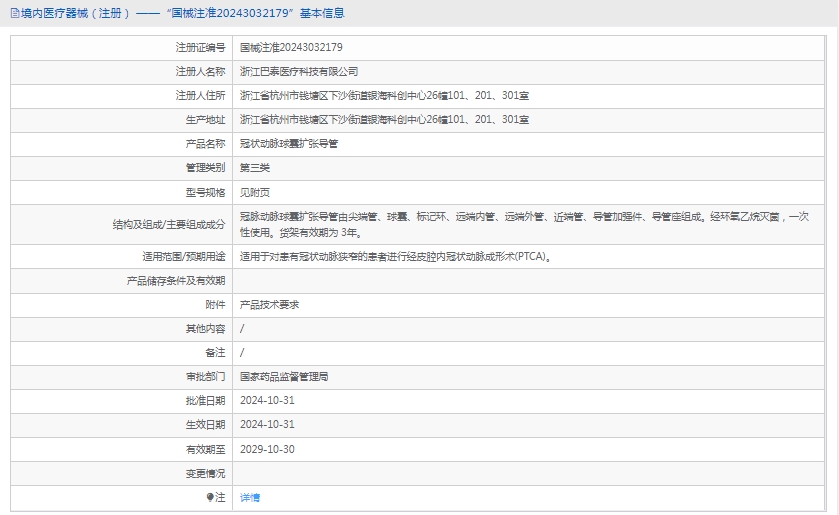Click the 变更情况 row label

[x=205, y=473]
